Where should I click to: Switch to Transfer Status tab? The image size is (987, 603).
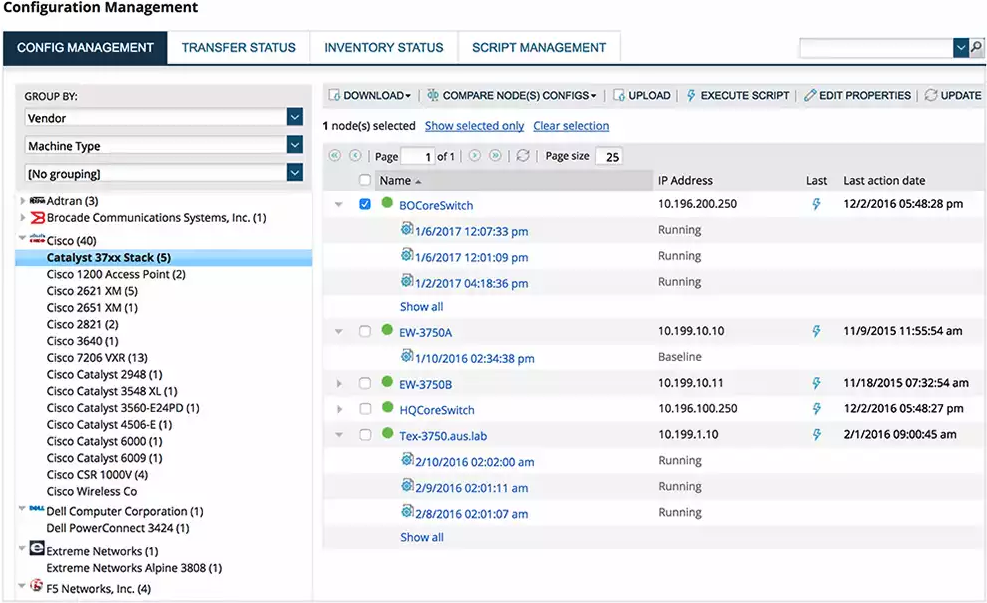pos(239,48)
